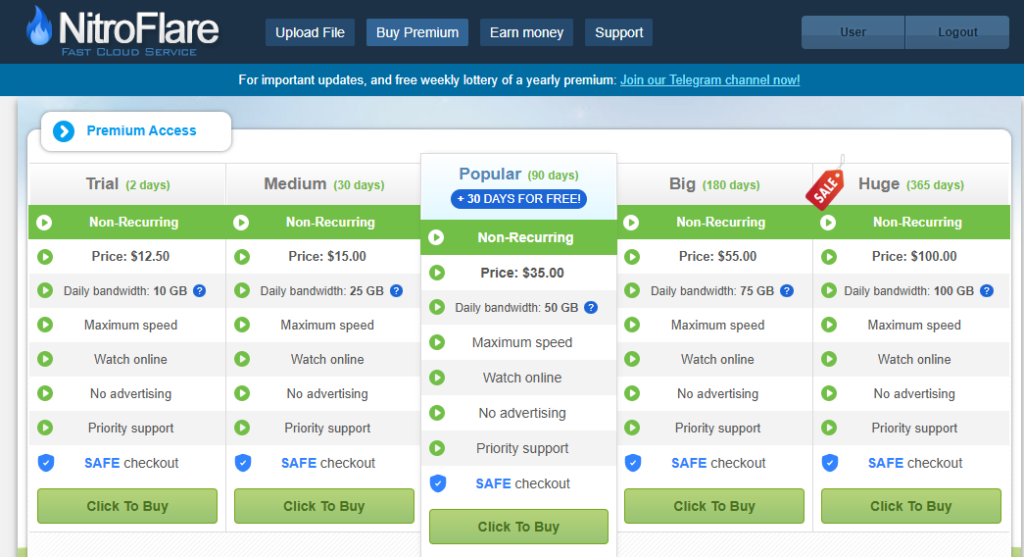This screenshot has height=557, width=1024.
Task: Open the Earn money page
Action: coord(526,33)
